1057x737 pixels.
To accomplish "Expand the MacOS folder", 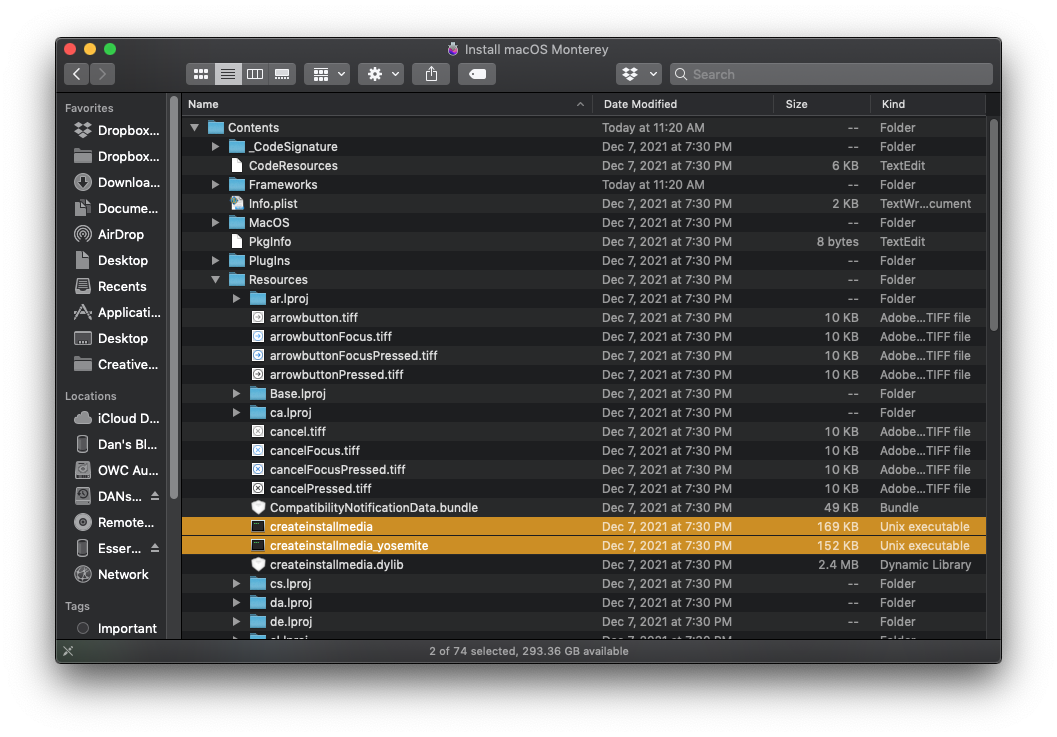I will [216, 223].
